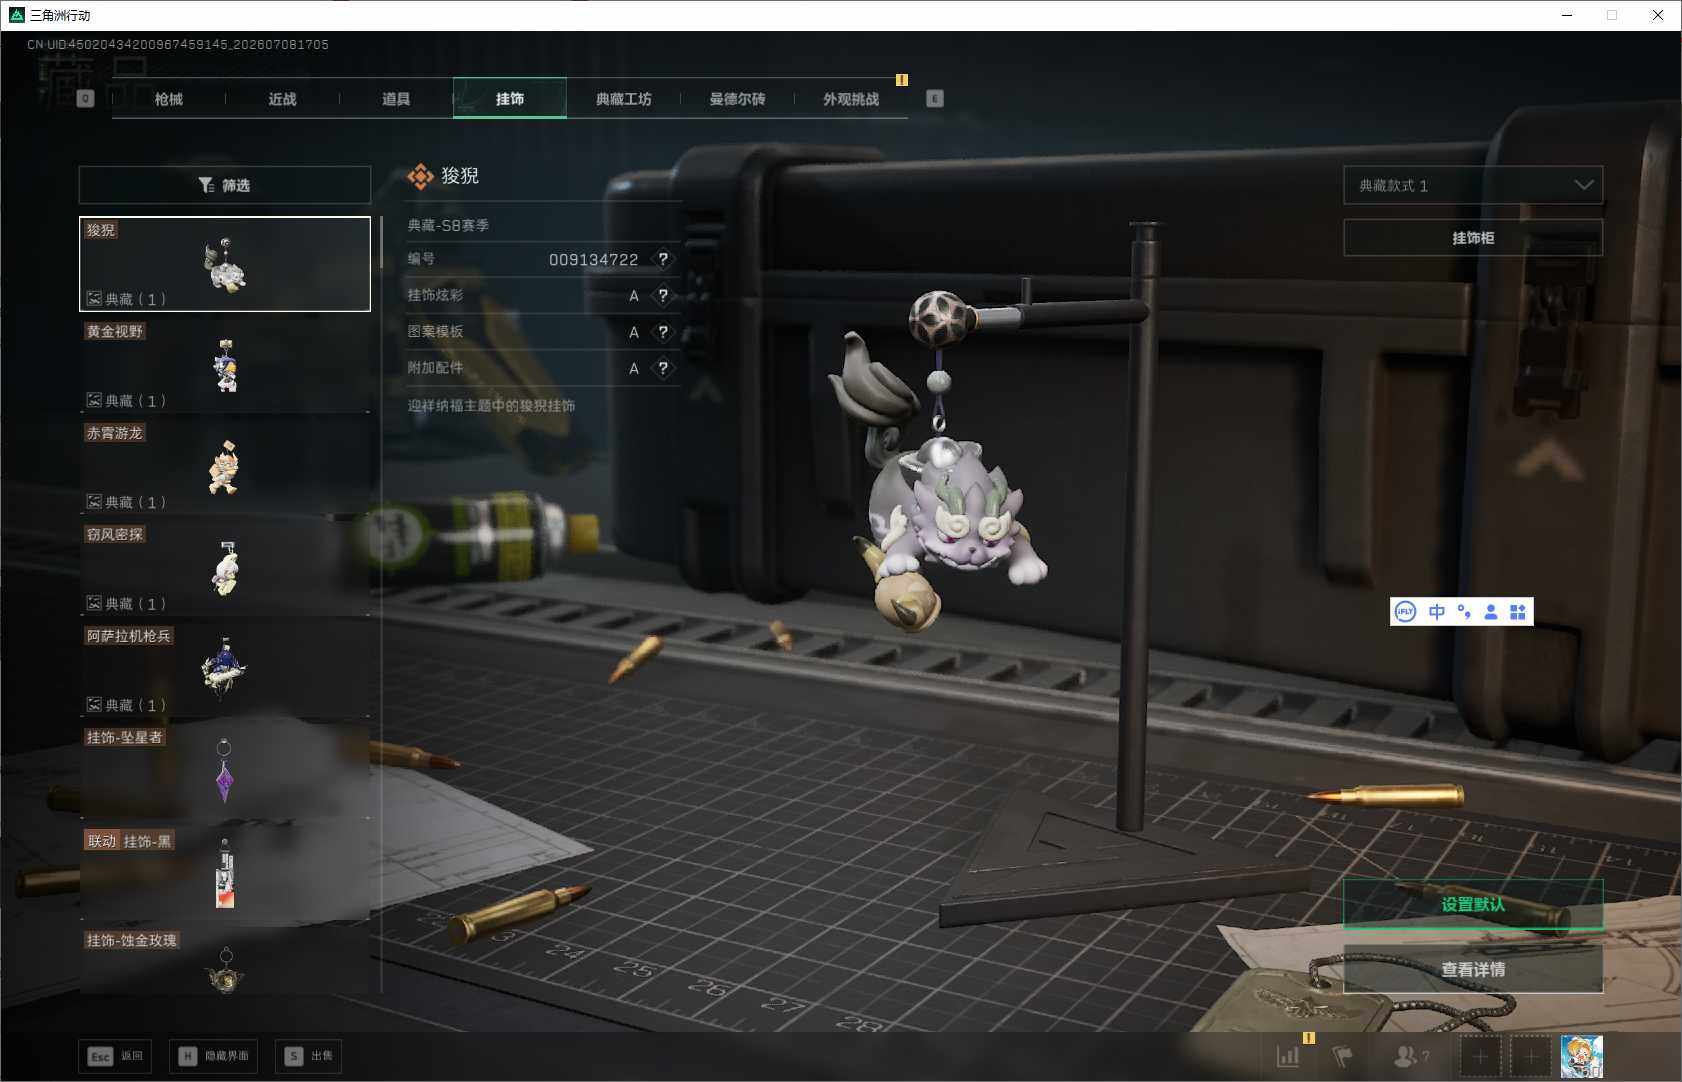Click the H 隐藏界面 button
This screenshot has width=1682, height=1082.
tap(213, 1056)
